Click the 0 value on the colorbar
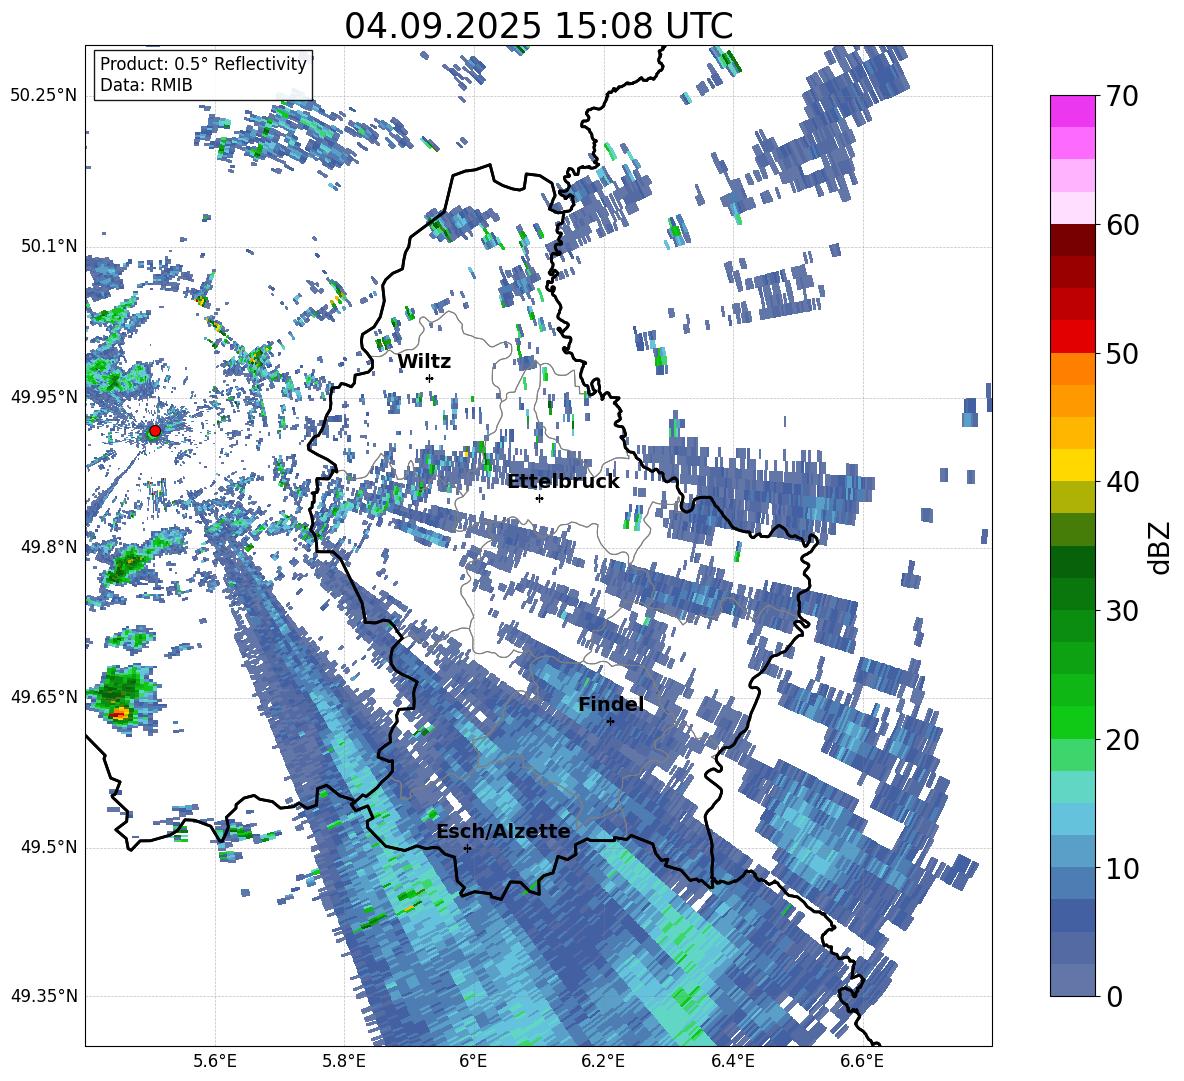The image size is (1184, 1081). pos(1114,996)
